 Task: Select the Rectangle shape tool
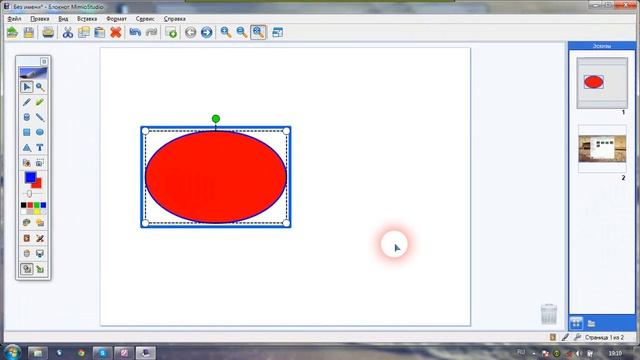click(27, 132)
